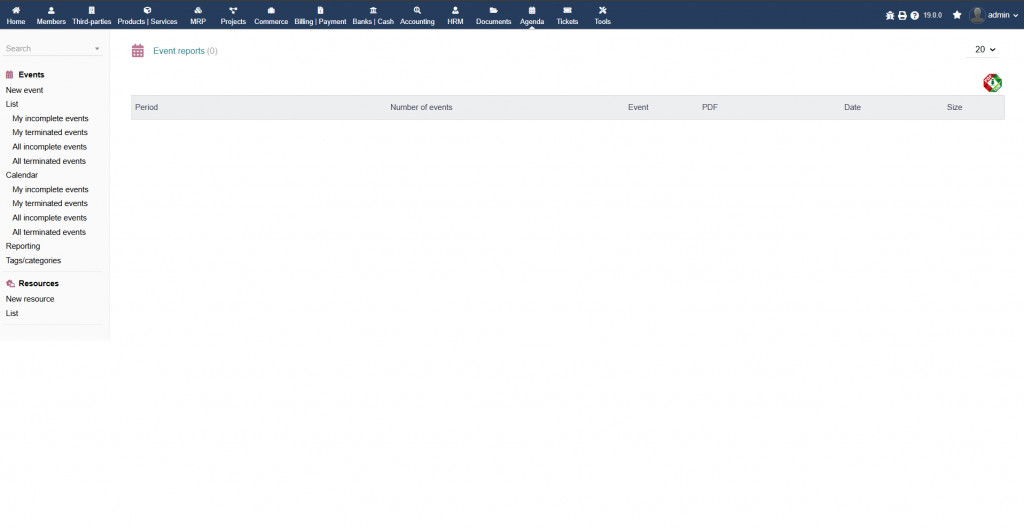Screen dimensions: 1024x528
Task: Click the 19.0.0 version label
Action: [933, 15]
